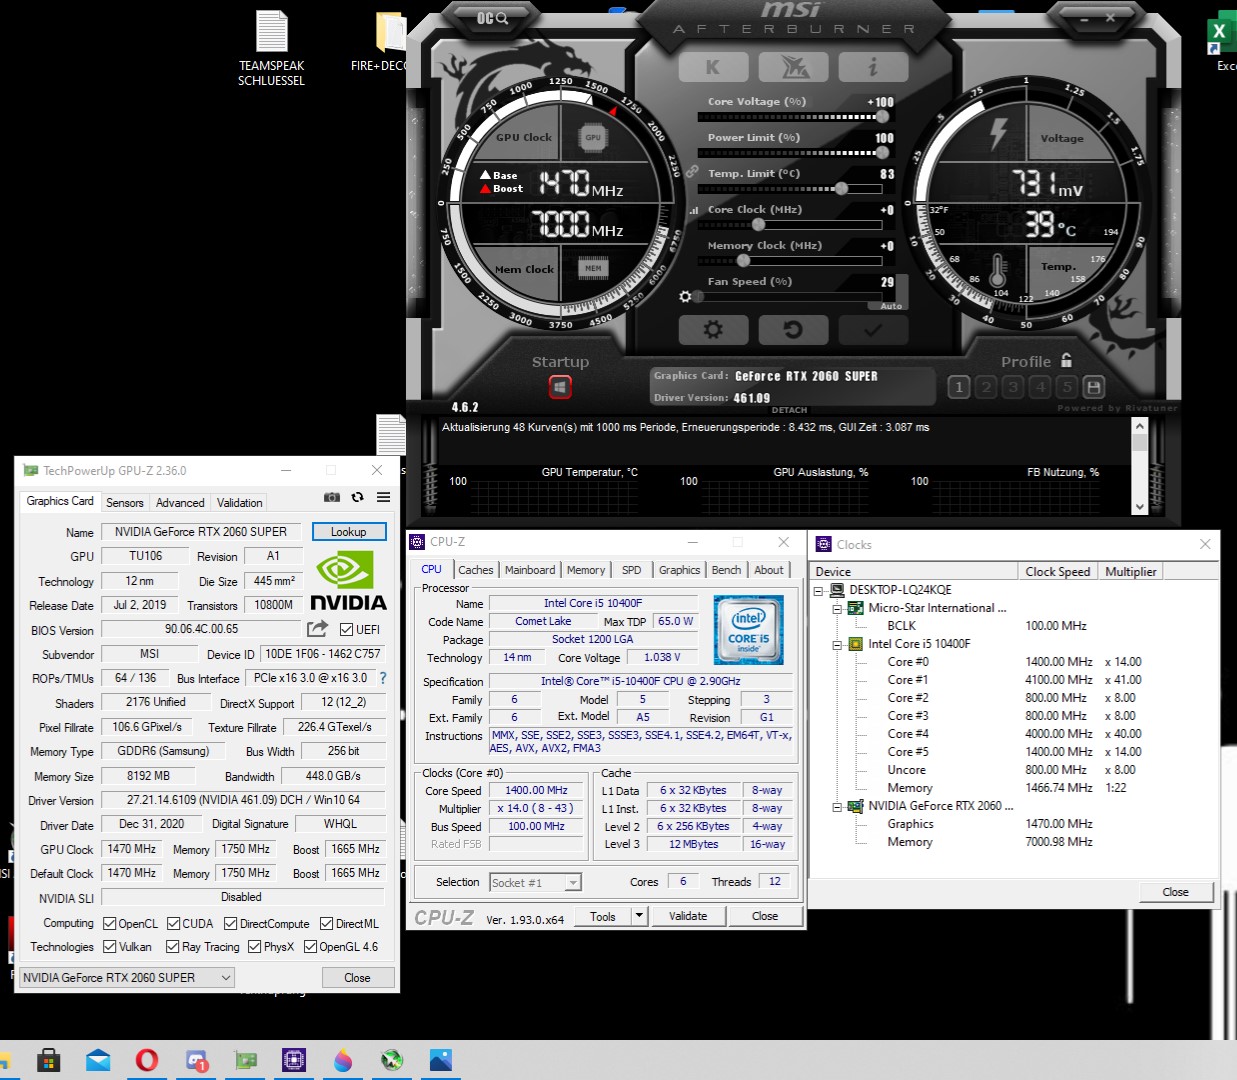Open GPU selection dropdown in GPU-Z

127,977
